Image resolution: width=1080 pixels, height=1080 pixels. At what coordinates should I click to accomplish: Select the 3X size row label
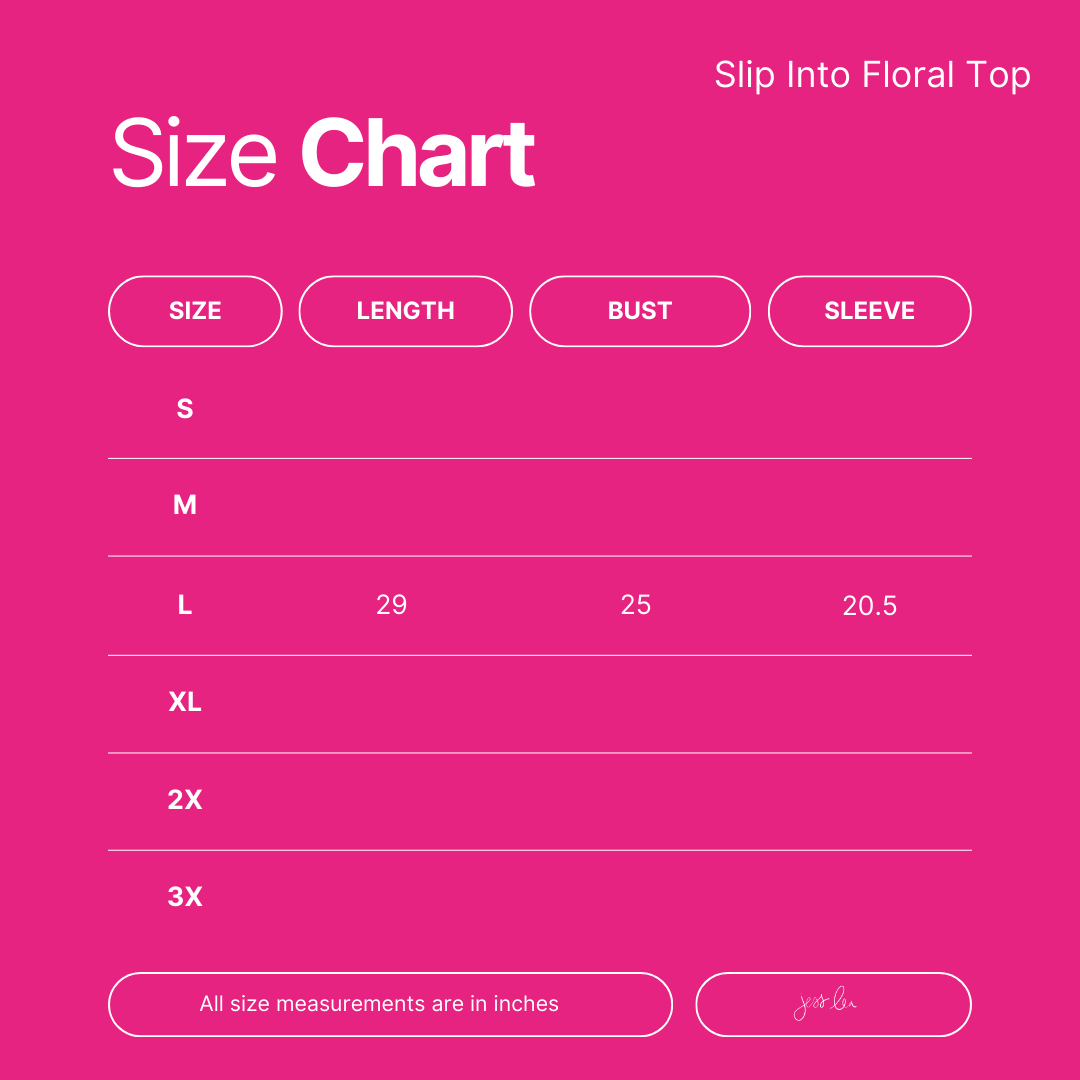click(x=185, y=897)
